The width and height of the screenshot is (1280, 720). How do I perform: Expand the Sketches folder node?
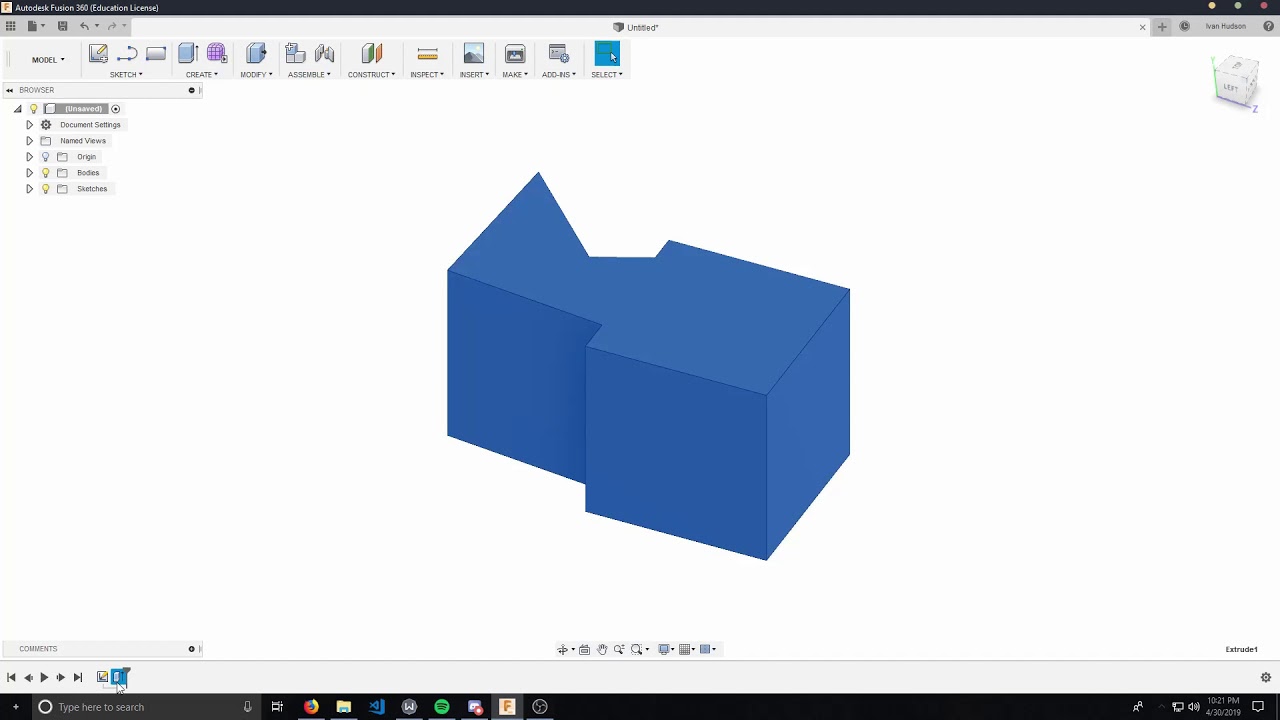coord(29,189)
